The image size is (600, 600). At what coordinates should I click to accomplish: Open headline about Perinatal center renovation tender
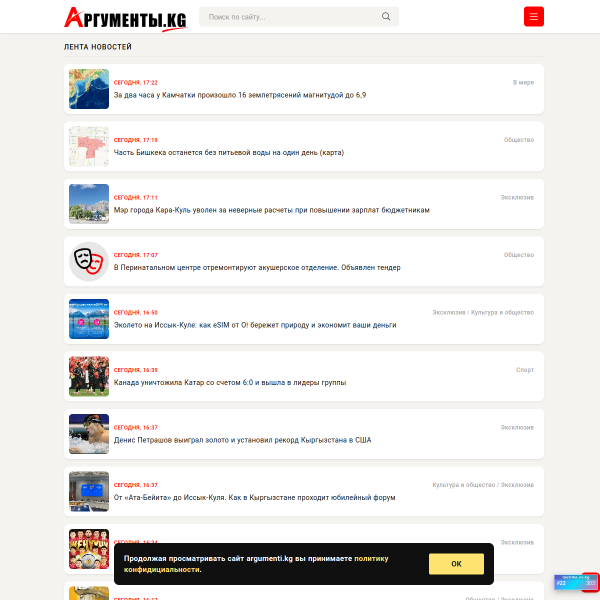pyautogui.click(x=257, y=267)
